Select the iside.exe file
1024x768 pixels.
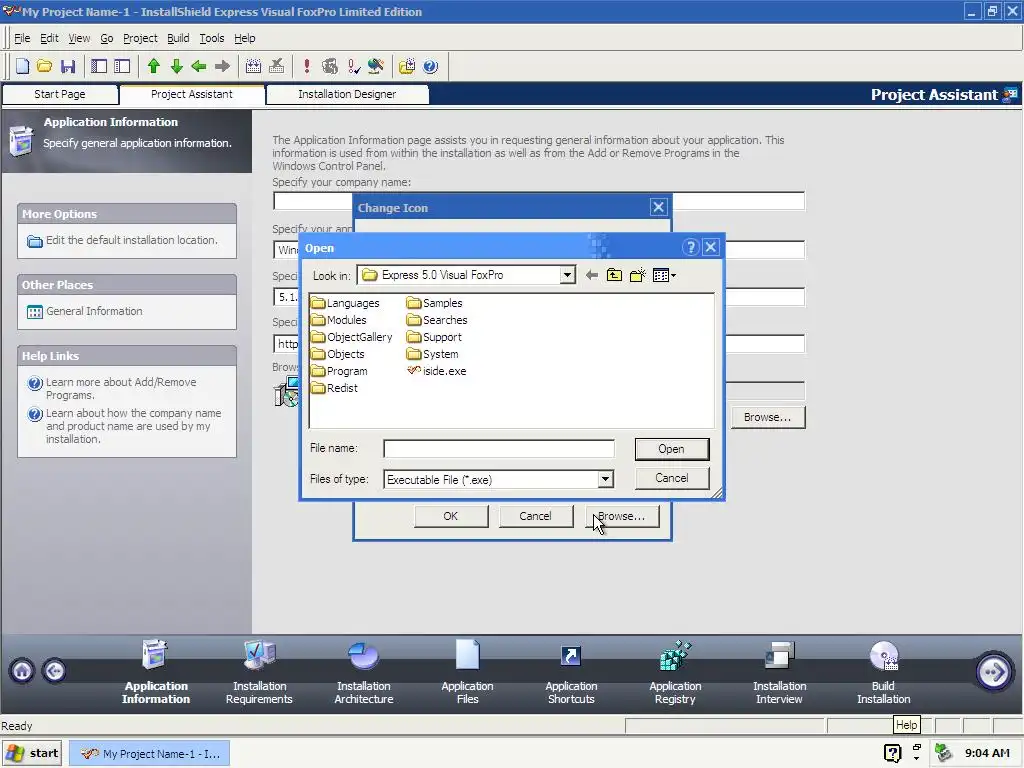tap(437, 371)
